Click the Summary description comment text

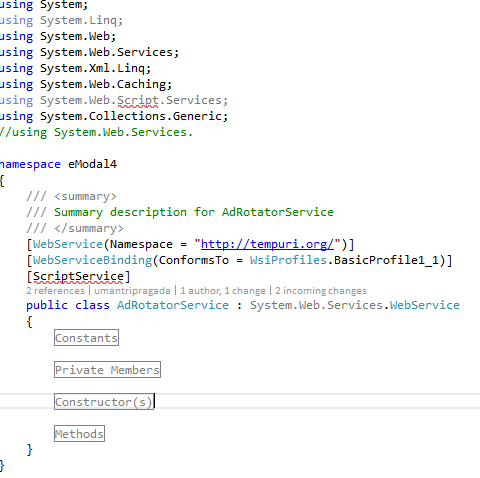pos(194,212)
